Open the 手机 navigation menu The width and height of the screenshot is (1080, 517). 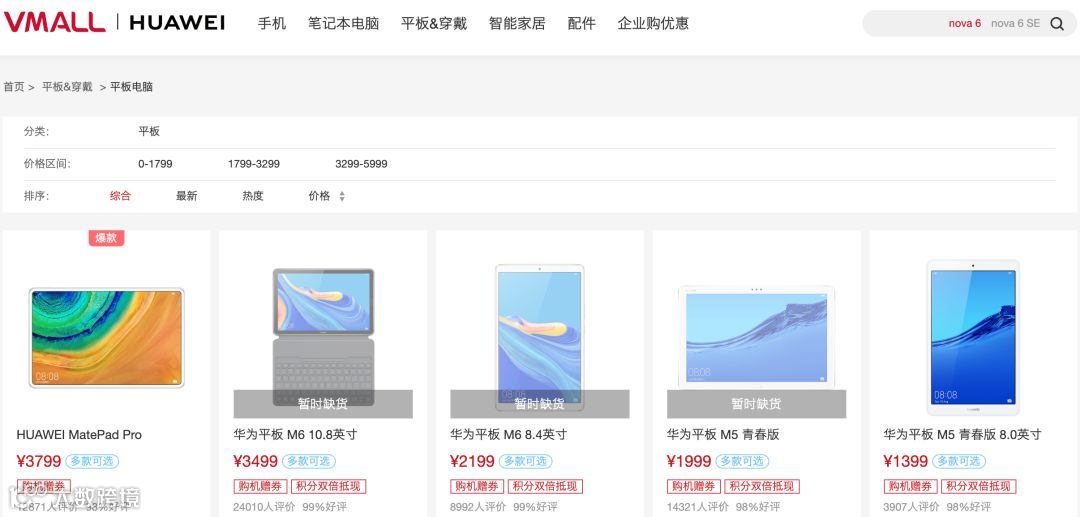(x=271, y=23)
